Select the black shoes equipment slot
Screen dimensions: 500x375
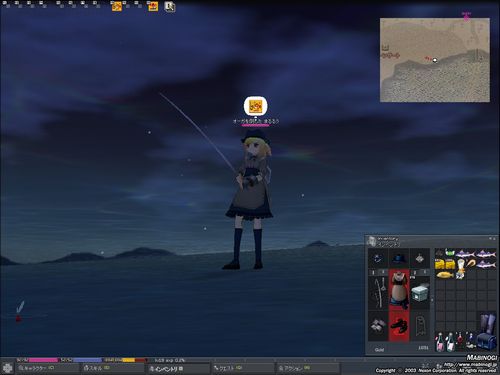click(399, 325)
